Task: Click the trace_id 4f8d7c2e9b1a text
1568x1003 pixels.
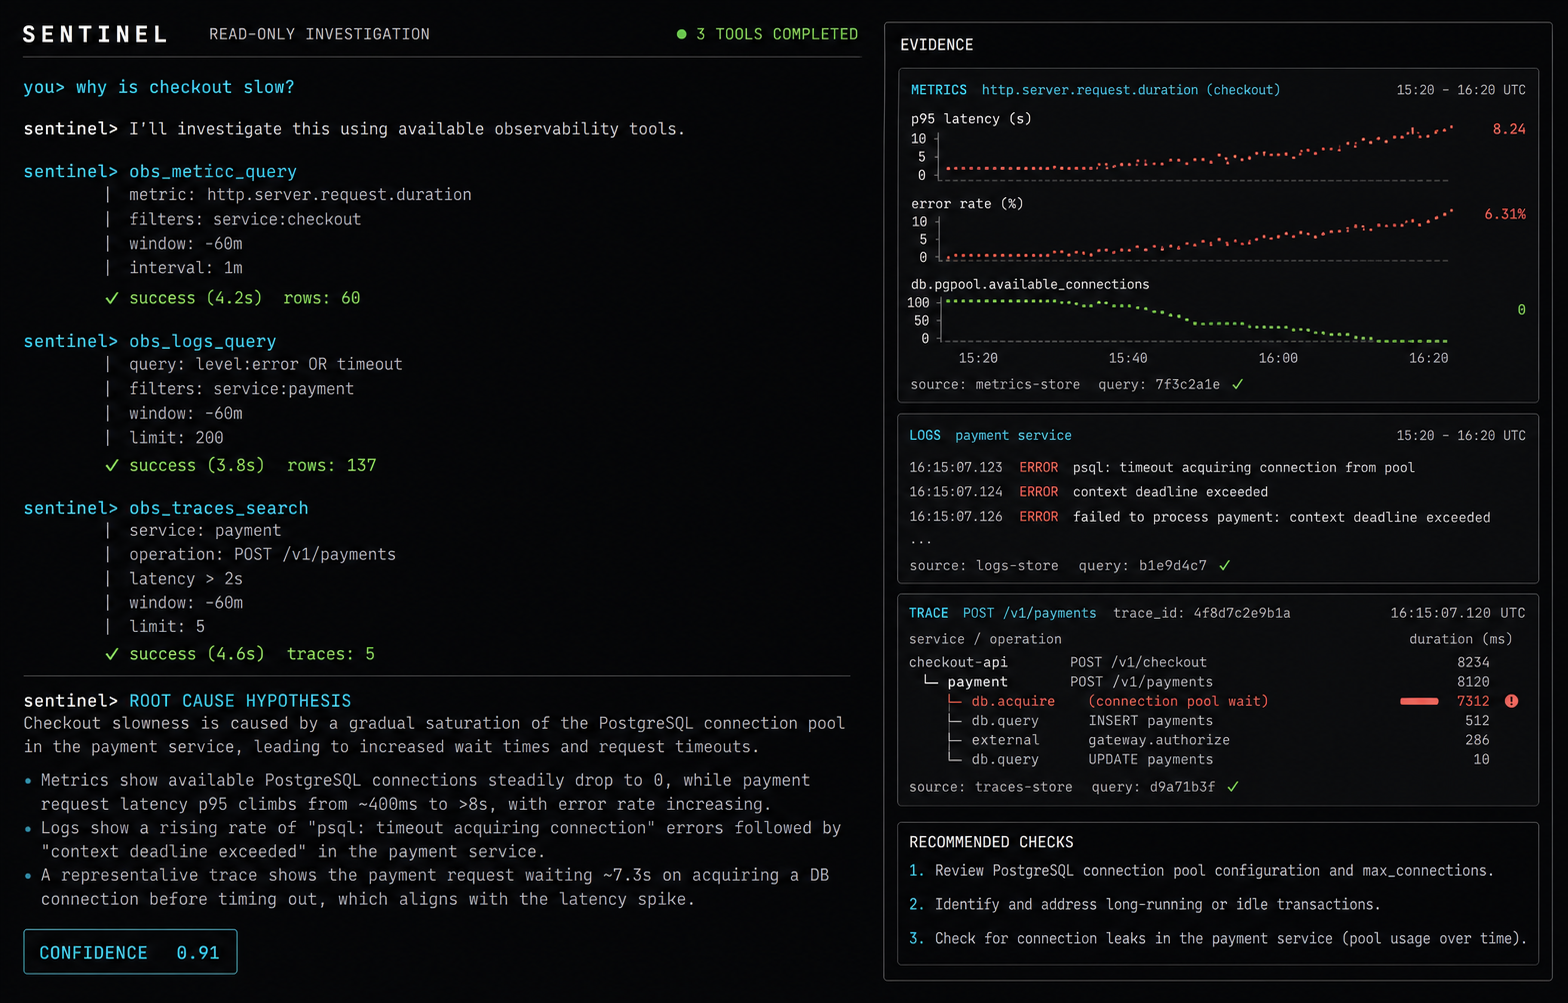Action: [x=1201, y=613]
